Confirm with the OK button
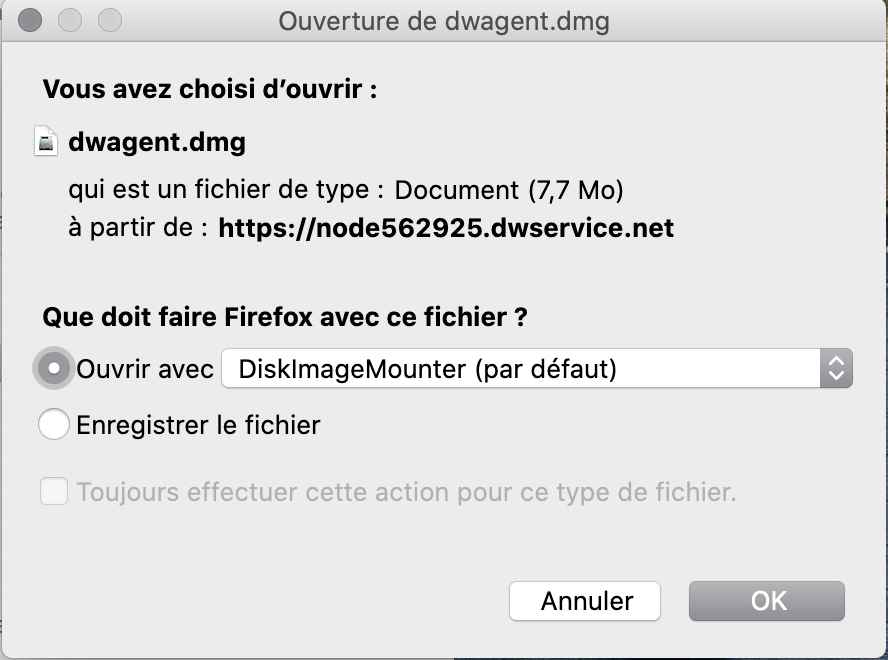The width and height of the screenshot is (888, 660). click(x=766, y=601)
